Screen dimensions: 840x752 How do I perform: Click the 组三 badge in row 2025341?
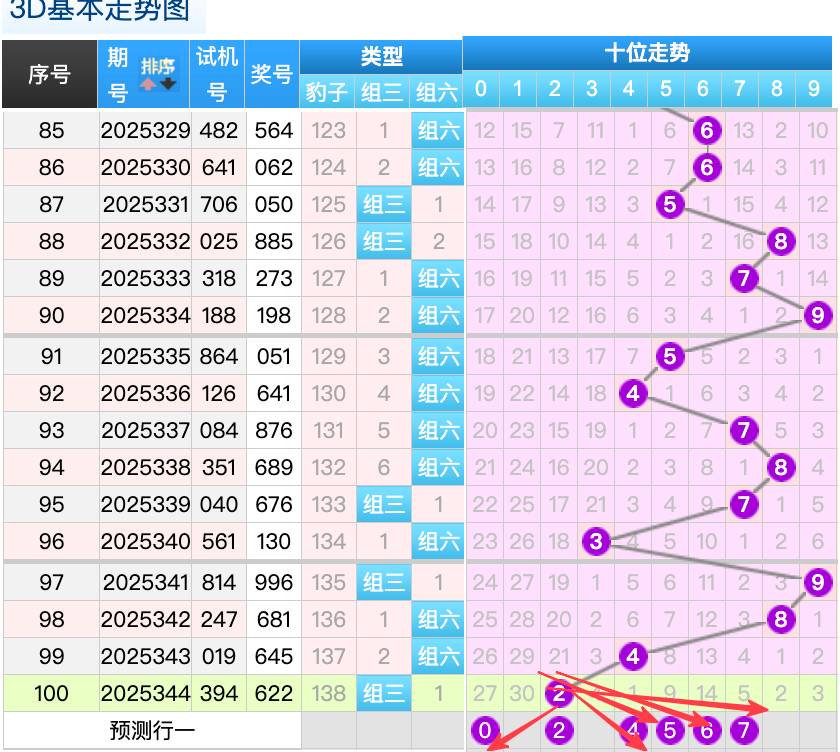pos(384,582)
